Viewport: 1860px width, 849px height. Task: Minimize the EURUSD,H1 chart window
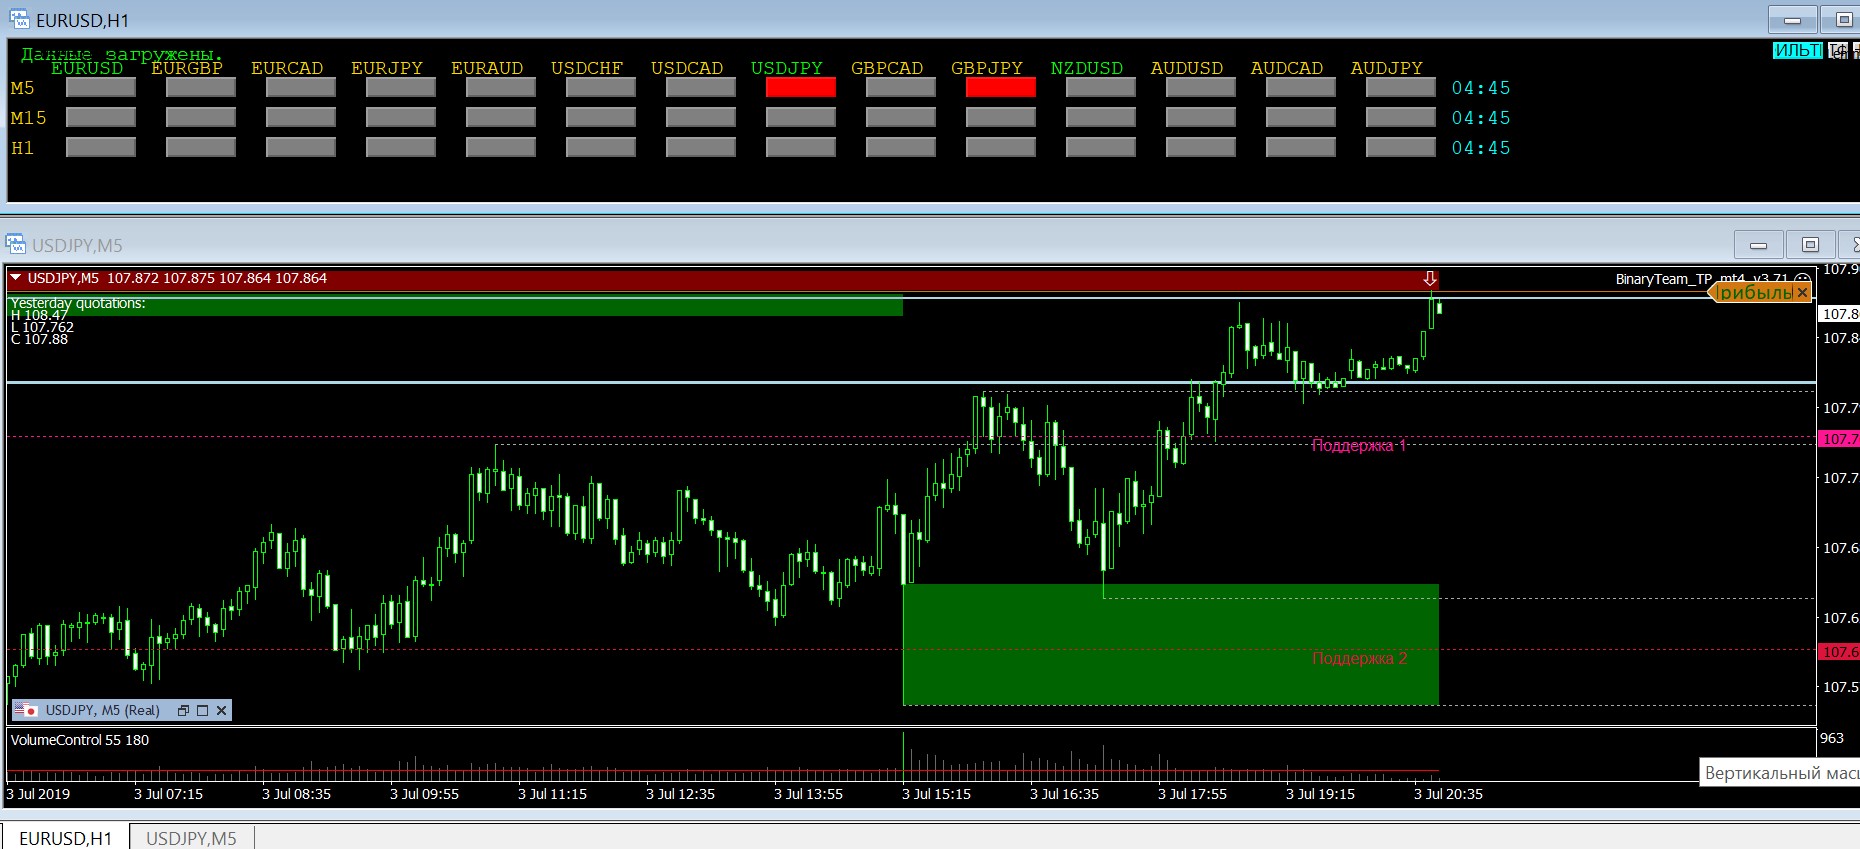pyautogui.click(x=1793, y=20)
